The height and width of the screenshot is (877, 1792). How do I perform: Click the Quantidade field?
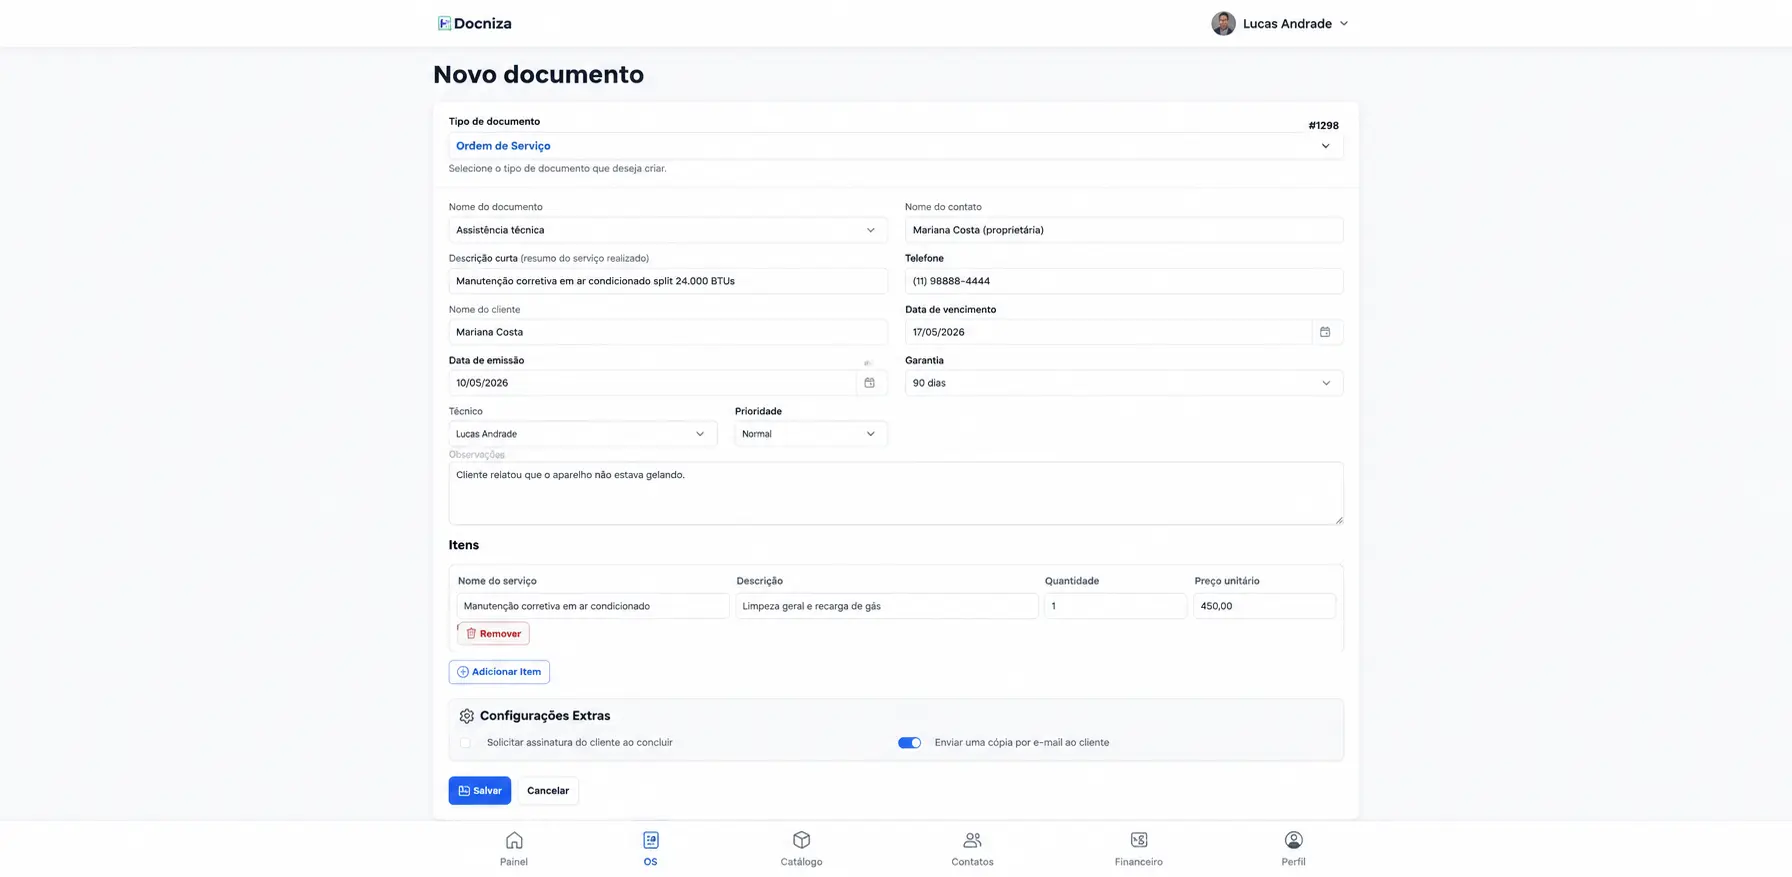click(1115, 606)
